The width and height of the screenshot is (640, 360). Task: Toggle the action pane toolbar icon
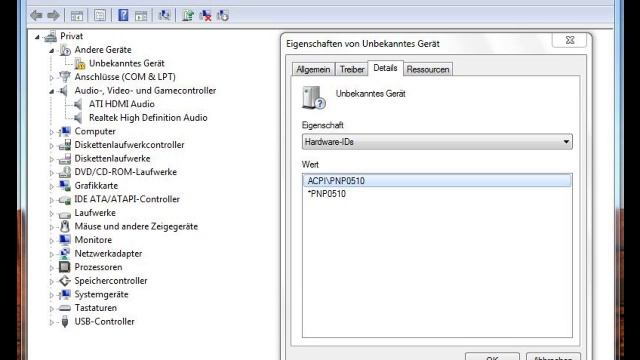click(141, 16)
